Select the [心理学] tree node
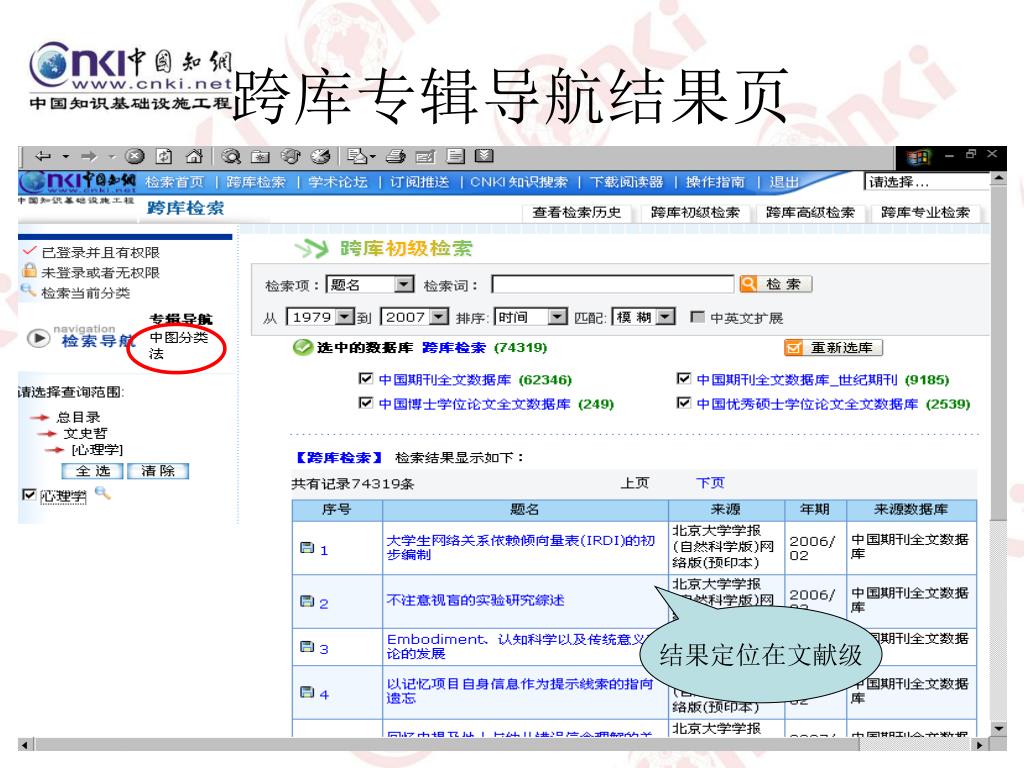Viewport: 1024px width, 768px height. point(97,449)
